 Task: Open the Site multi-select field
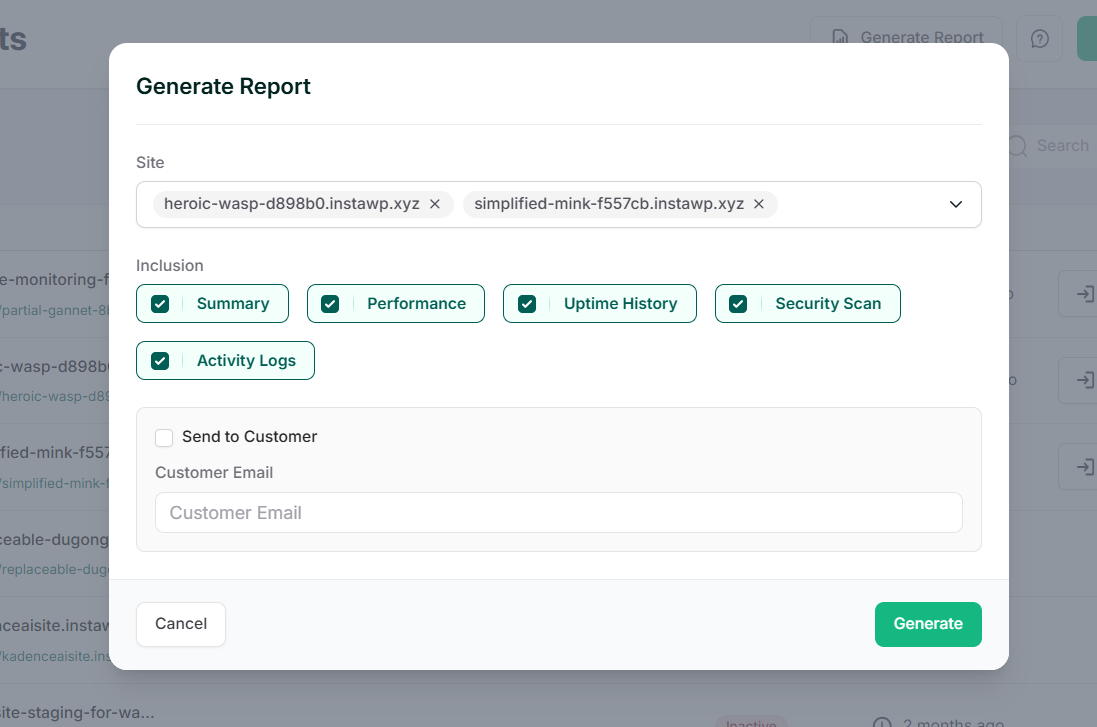[860, 204]
